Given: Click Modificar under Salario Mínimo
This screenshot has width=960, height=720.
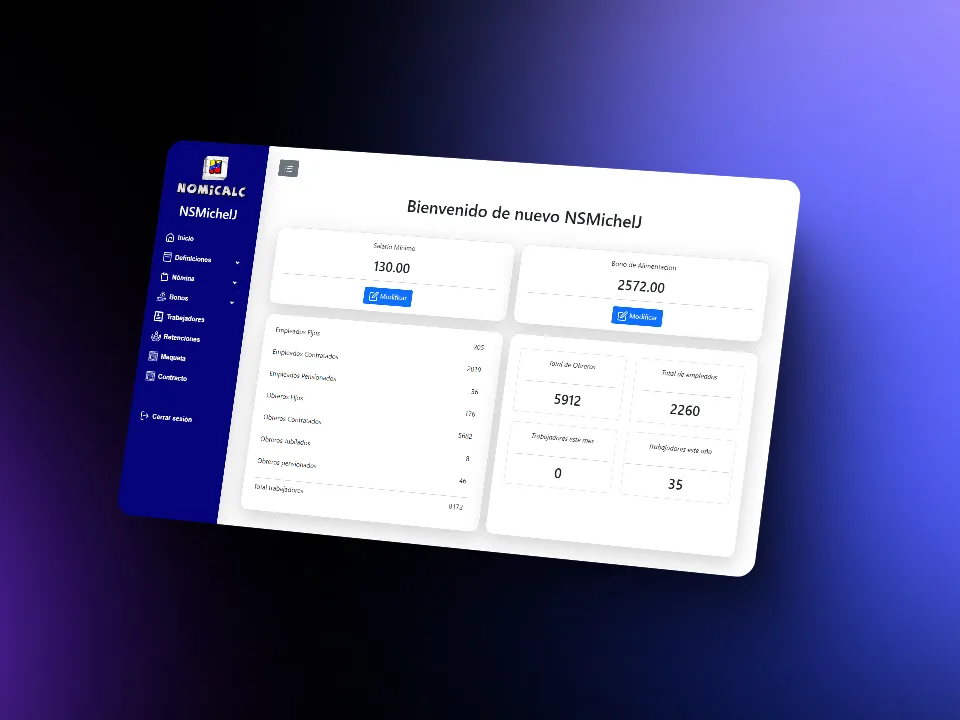Looking at the screenshot, I should pyautogui.click(x=388, y=297).
